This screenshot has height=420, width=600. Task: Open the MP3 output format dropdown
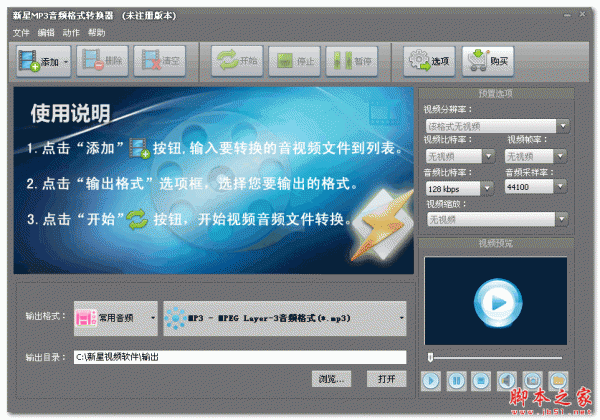pyautogui.click(x=285, y=318)
